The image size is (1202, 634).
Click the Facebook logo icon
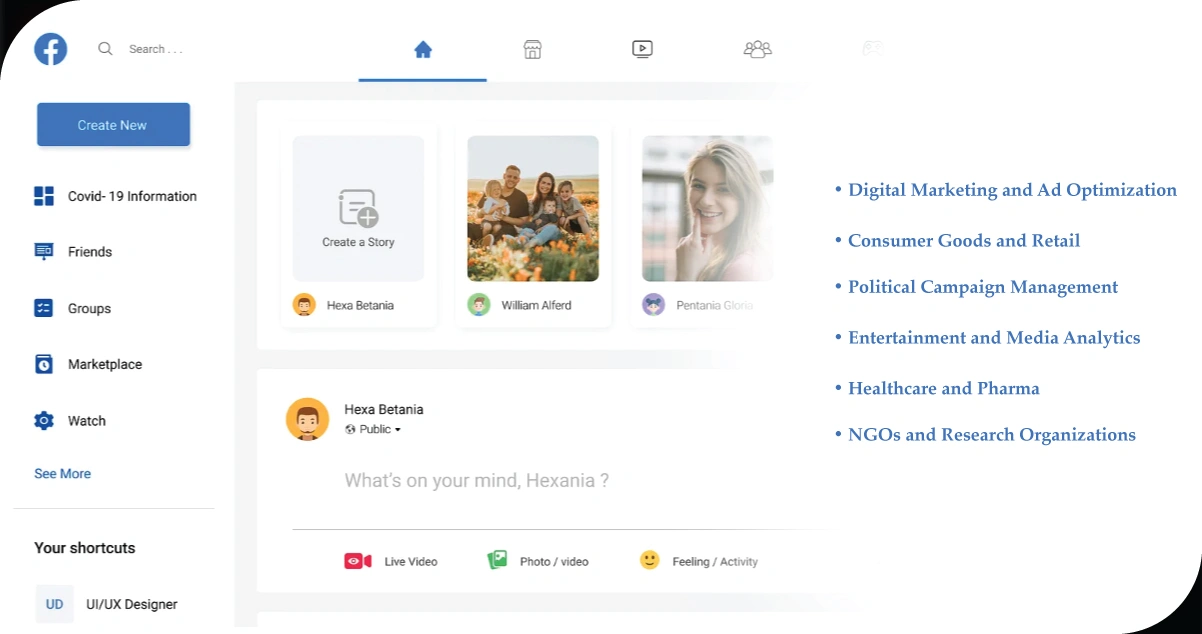pyautogui.click(x=50, y=49)
